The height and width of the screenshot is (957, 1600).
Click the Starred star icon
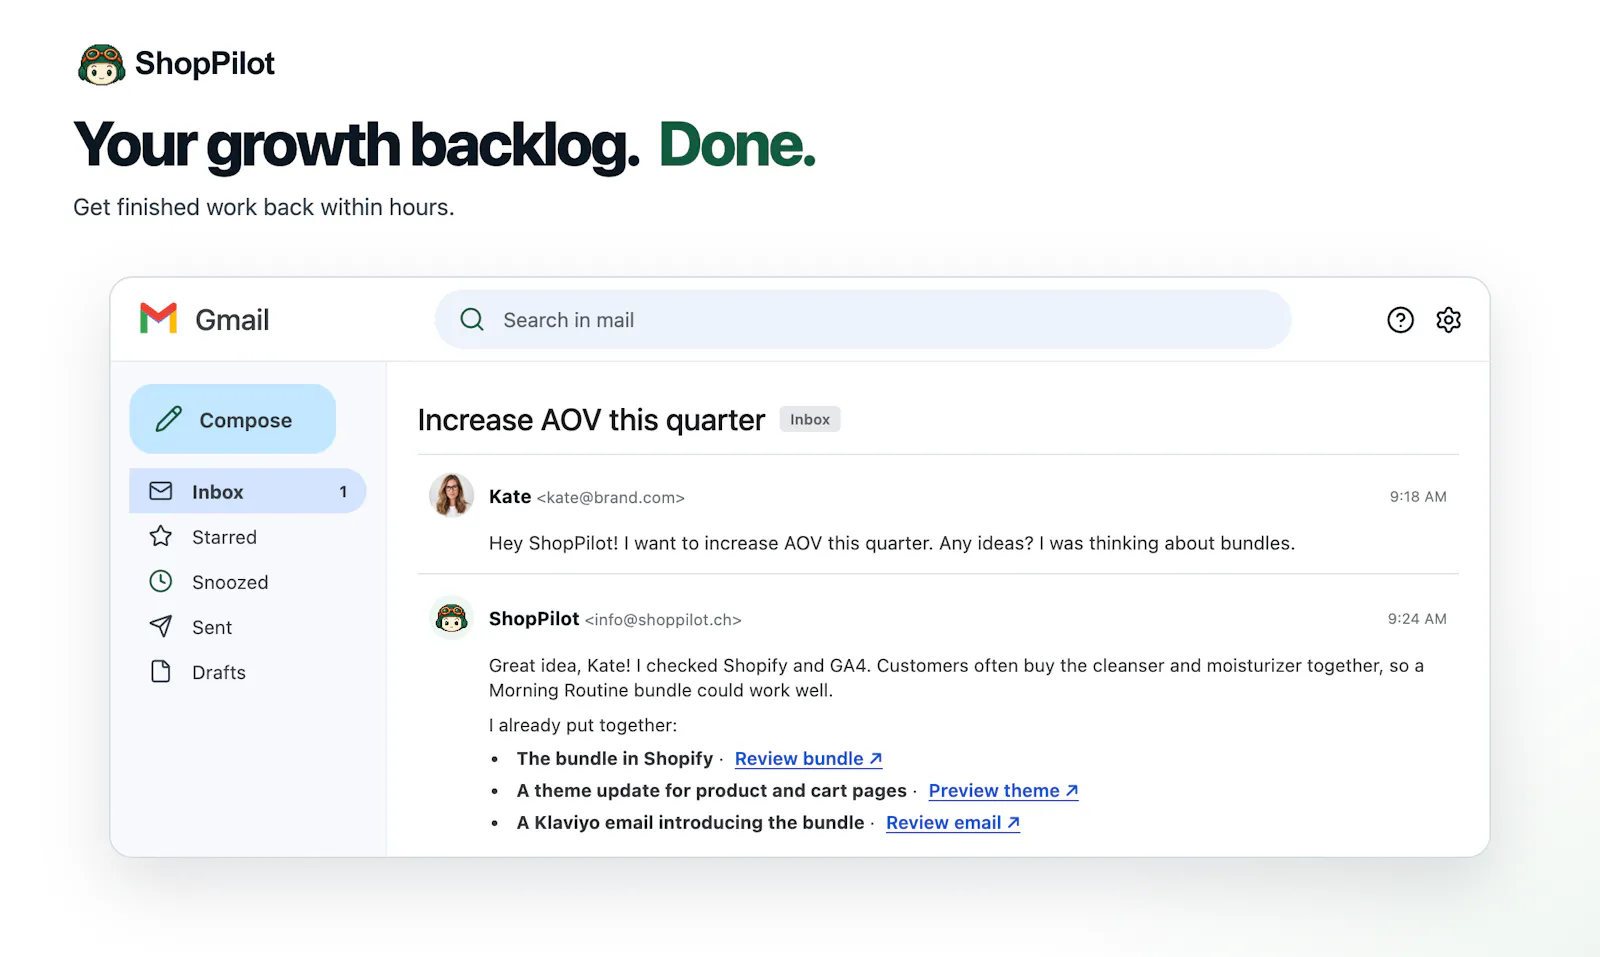(161, 536)
